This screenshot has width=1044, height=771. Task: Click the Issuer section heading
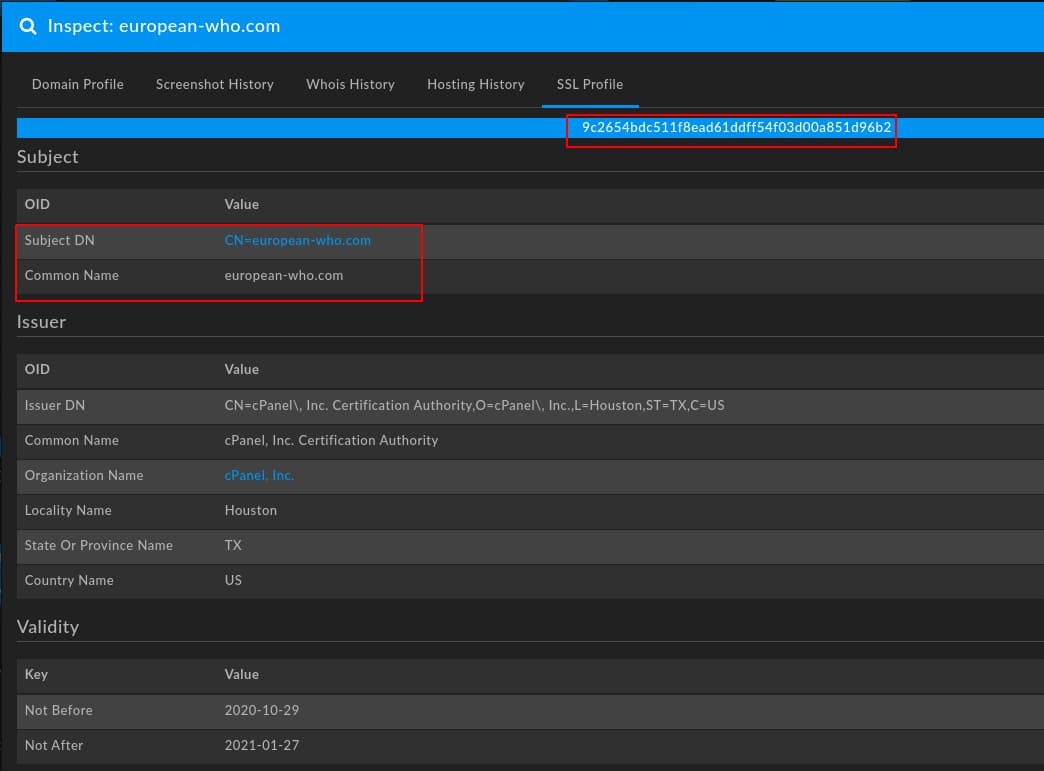(41, 322)
